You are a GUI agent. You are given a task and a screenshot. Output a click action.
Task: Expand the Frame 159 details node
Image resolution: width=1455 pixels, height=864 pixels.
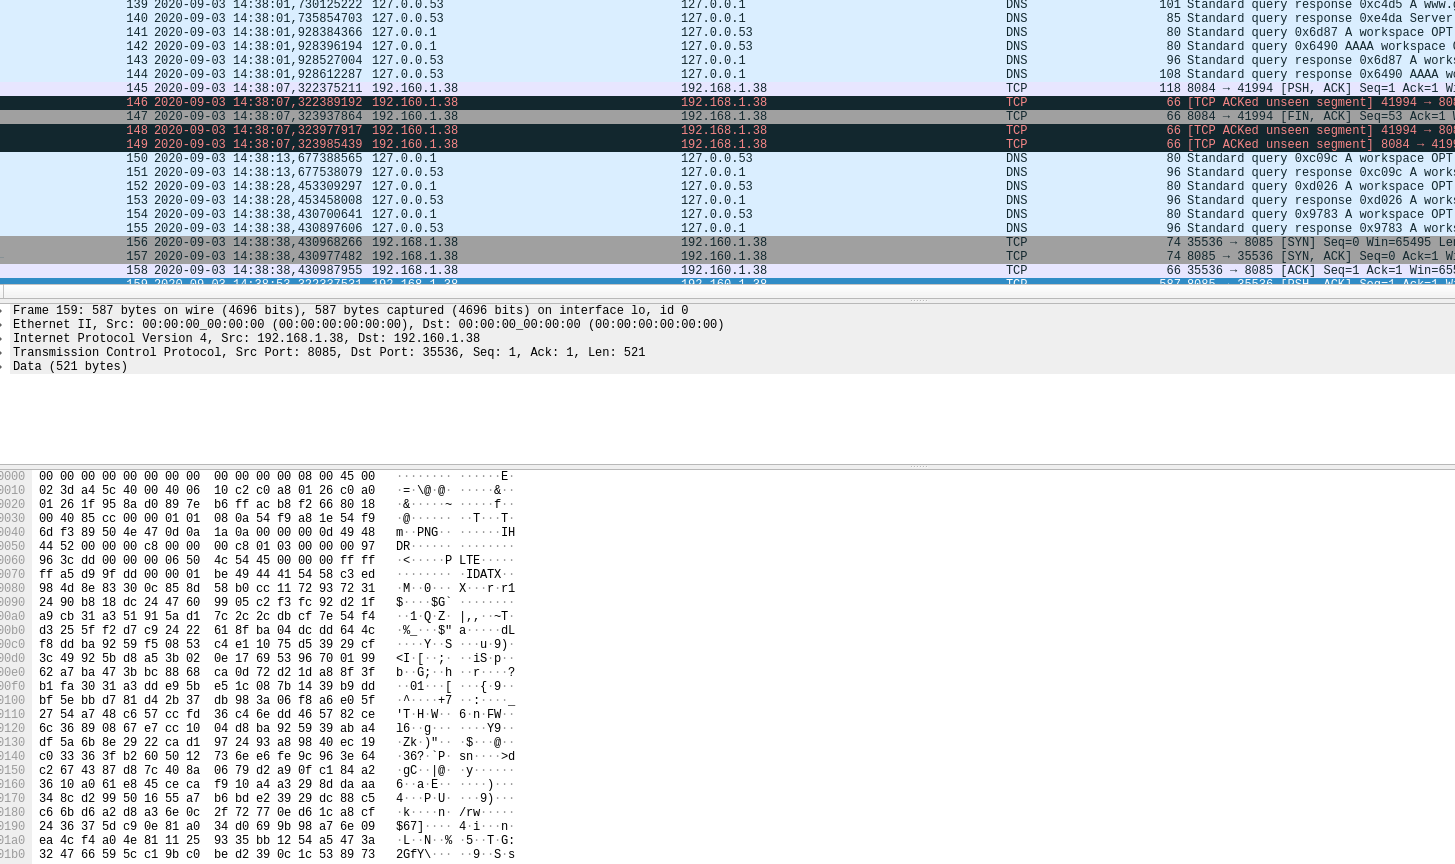click(x=6, y=310)
